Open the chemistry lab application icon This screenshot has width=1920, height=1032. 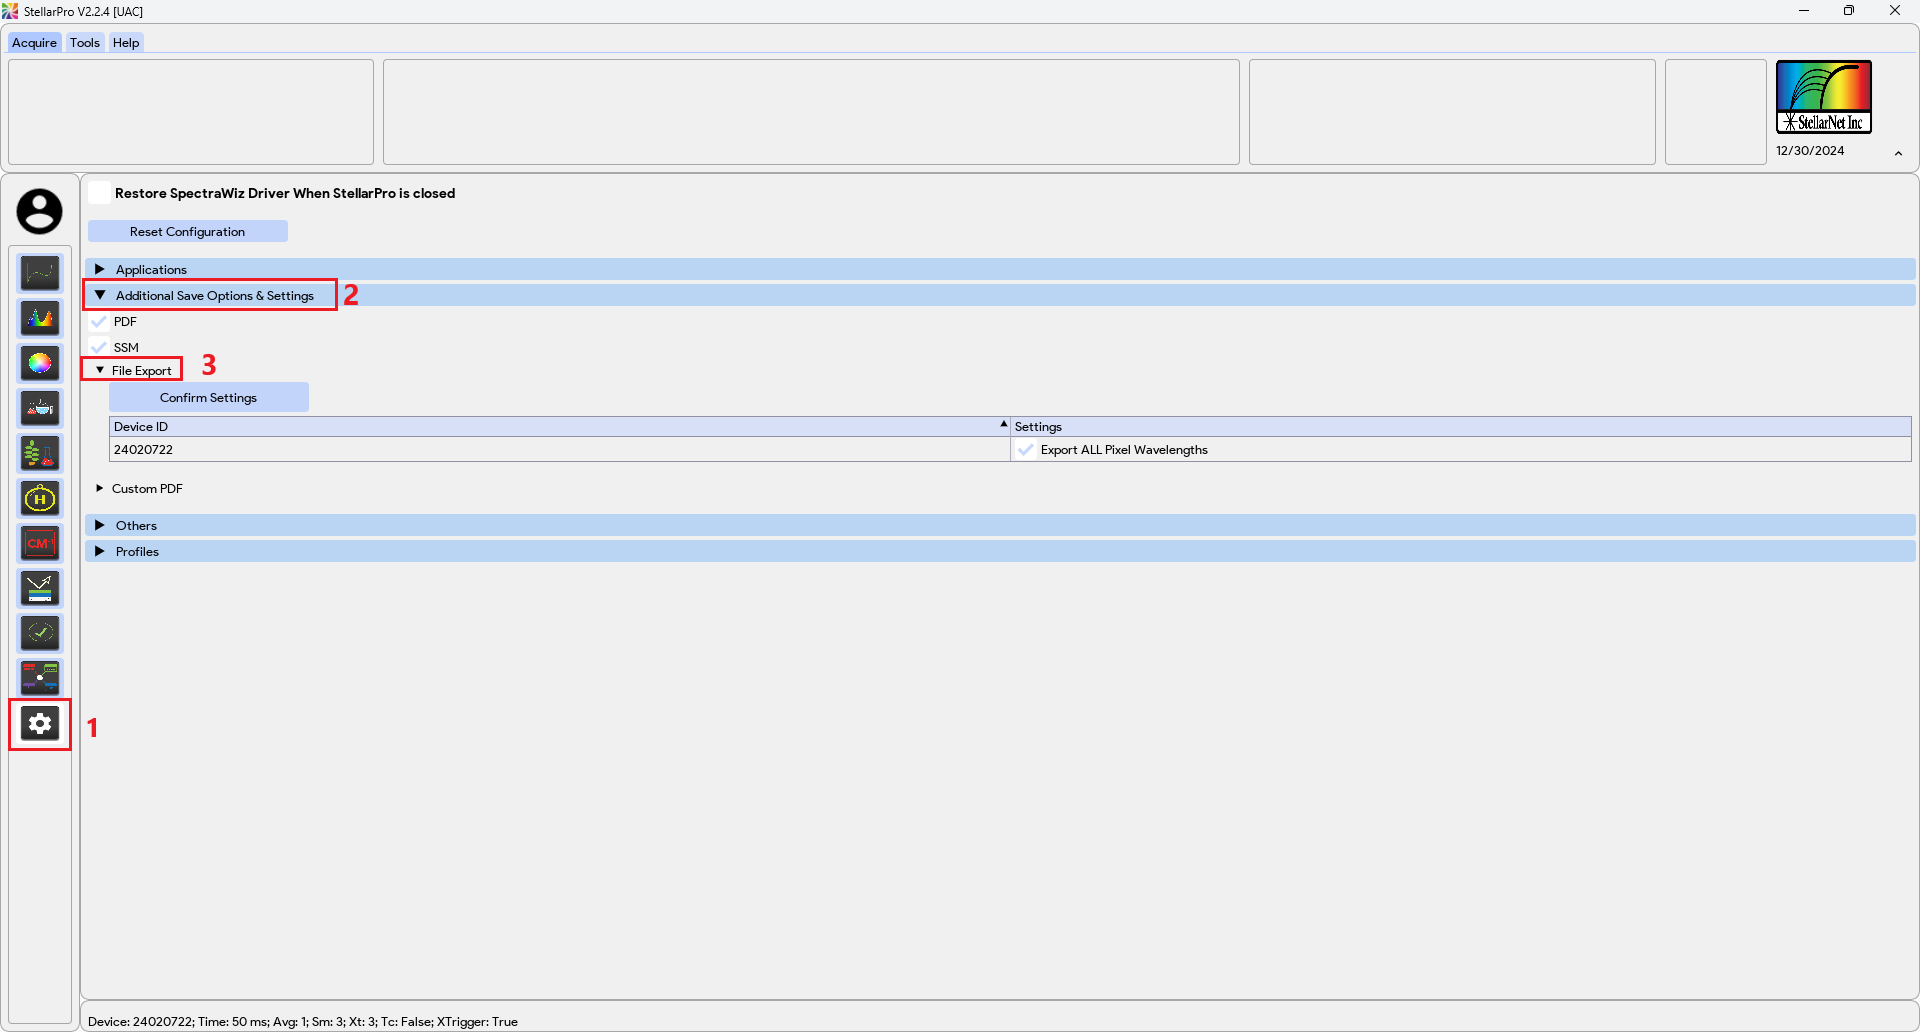tap(39, 408)
